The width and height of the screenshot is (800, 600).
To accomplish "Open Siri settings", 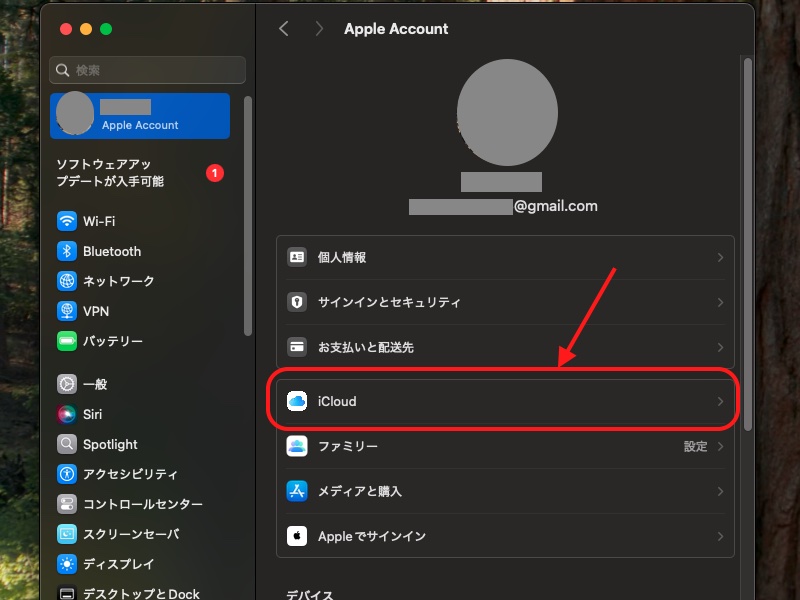I will tap(93, 414).
